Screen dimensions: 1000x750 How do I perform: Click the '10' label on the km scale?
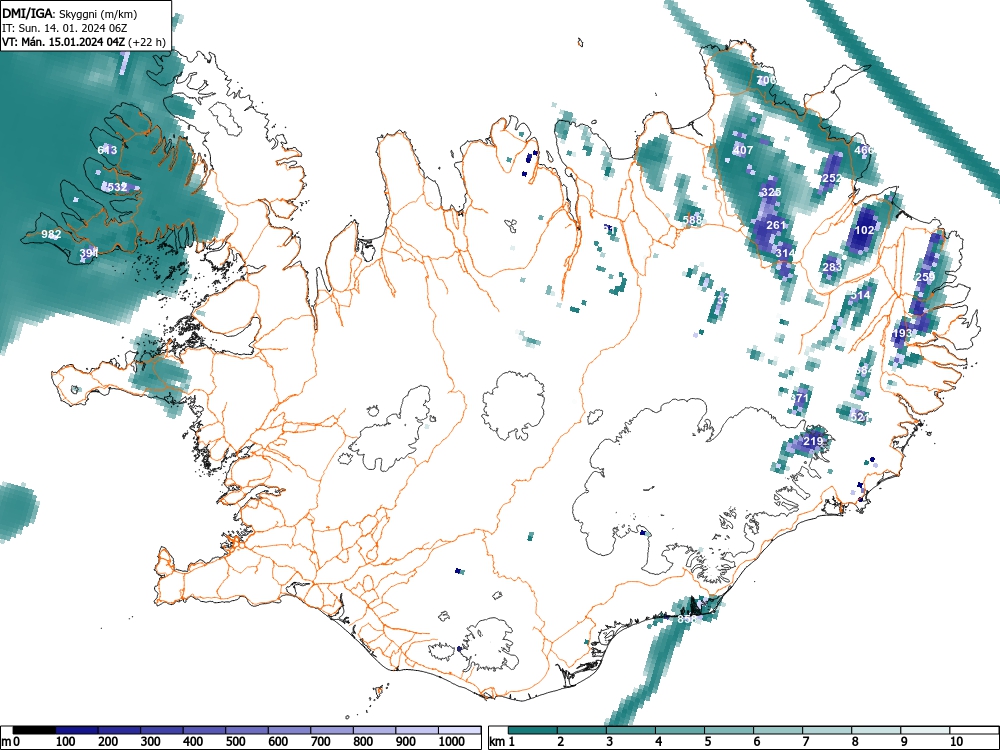tap(956, 742)
